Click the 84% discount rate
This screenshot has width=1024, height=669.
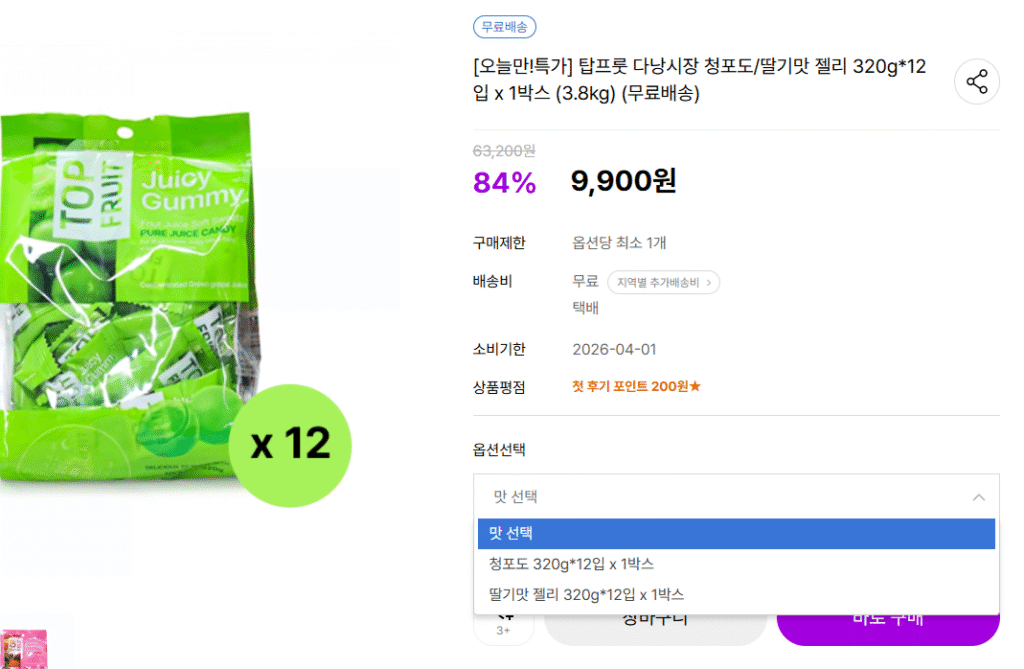tap(504, 183)
